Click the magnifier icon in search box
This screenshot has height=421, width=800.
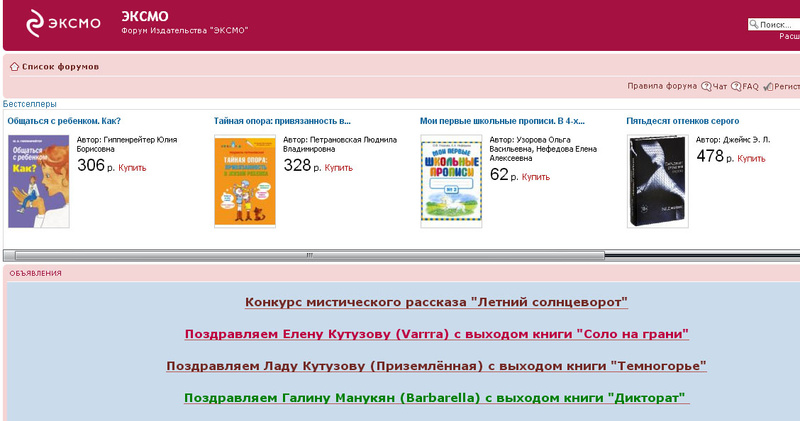pos(754,24)
